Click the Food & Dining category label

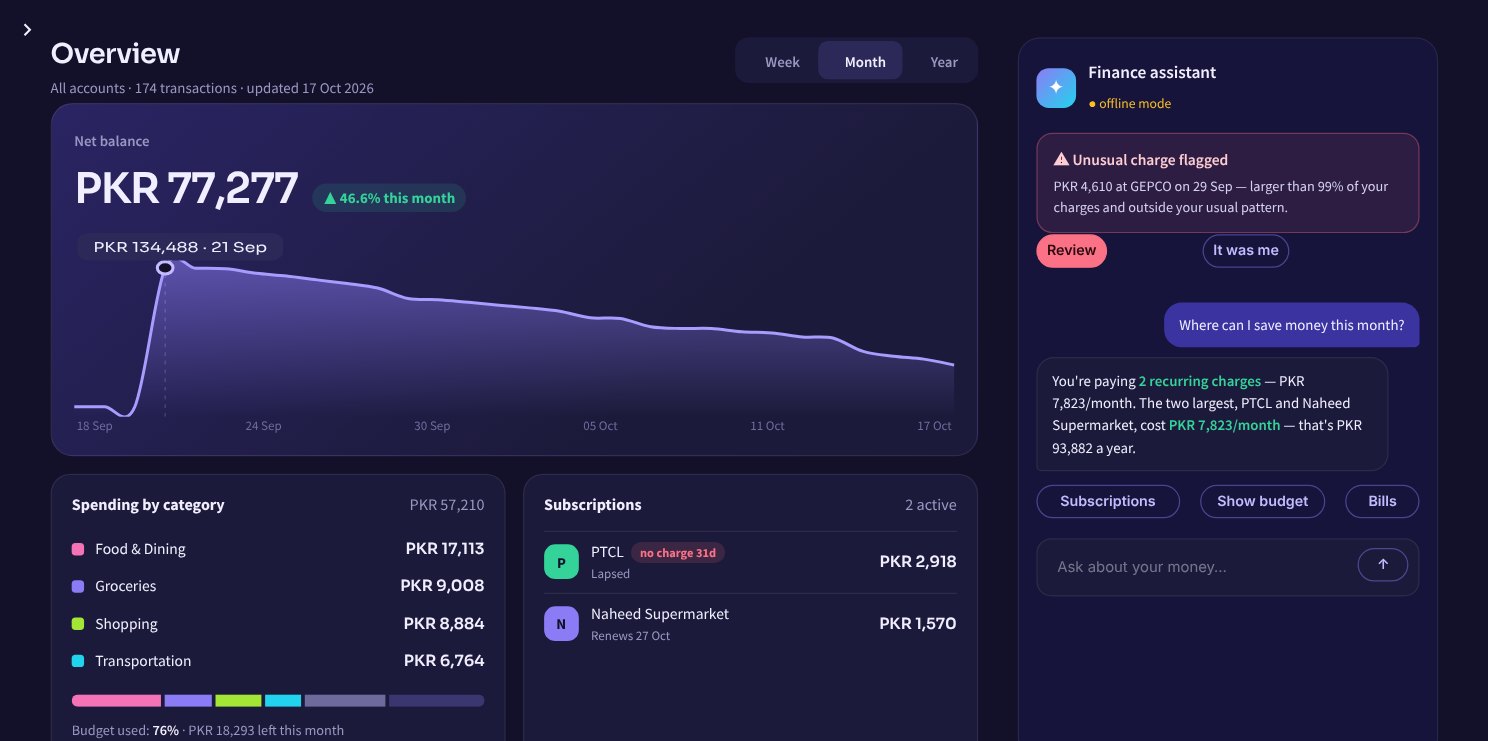point(140,549)
